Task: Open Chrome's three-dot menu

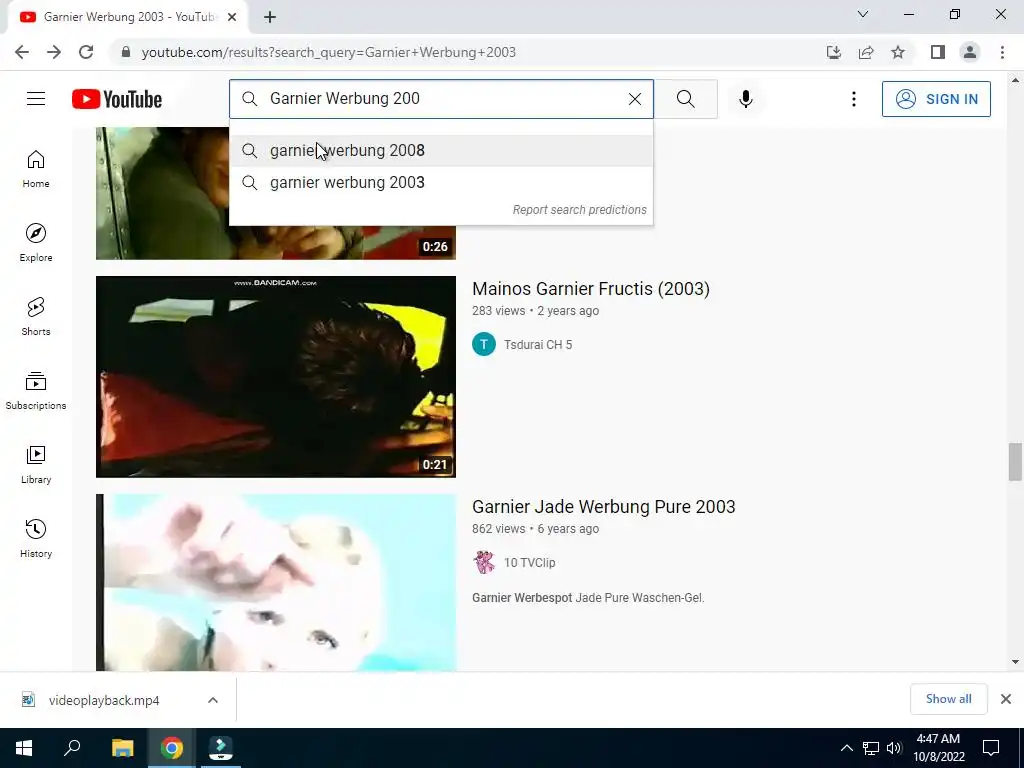Action: tap(1002, 52)
